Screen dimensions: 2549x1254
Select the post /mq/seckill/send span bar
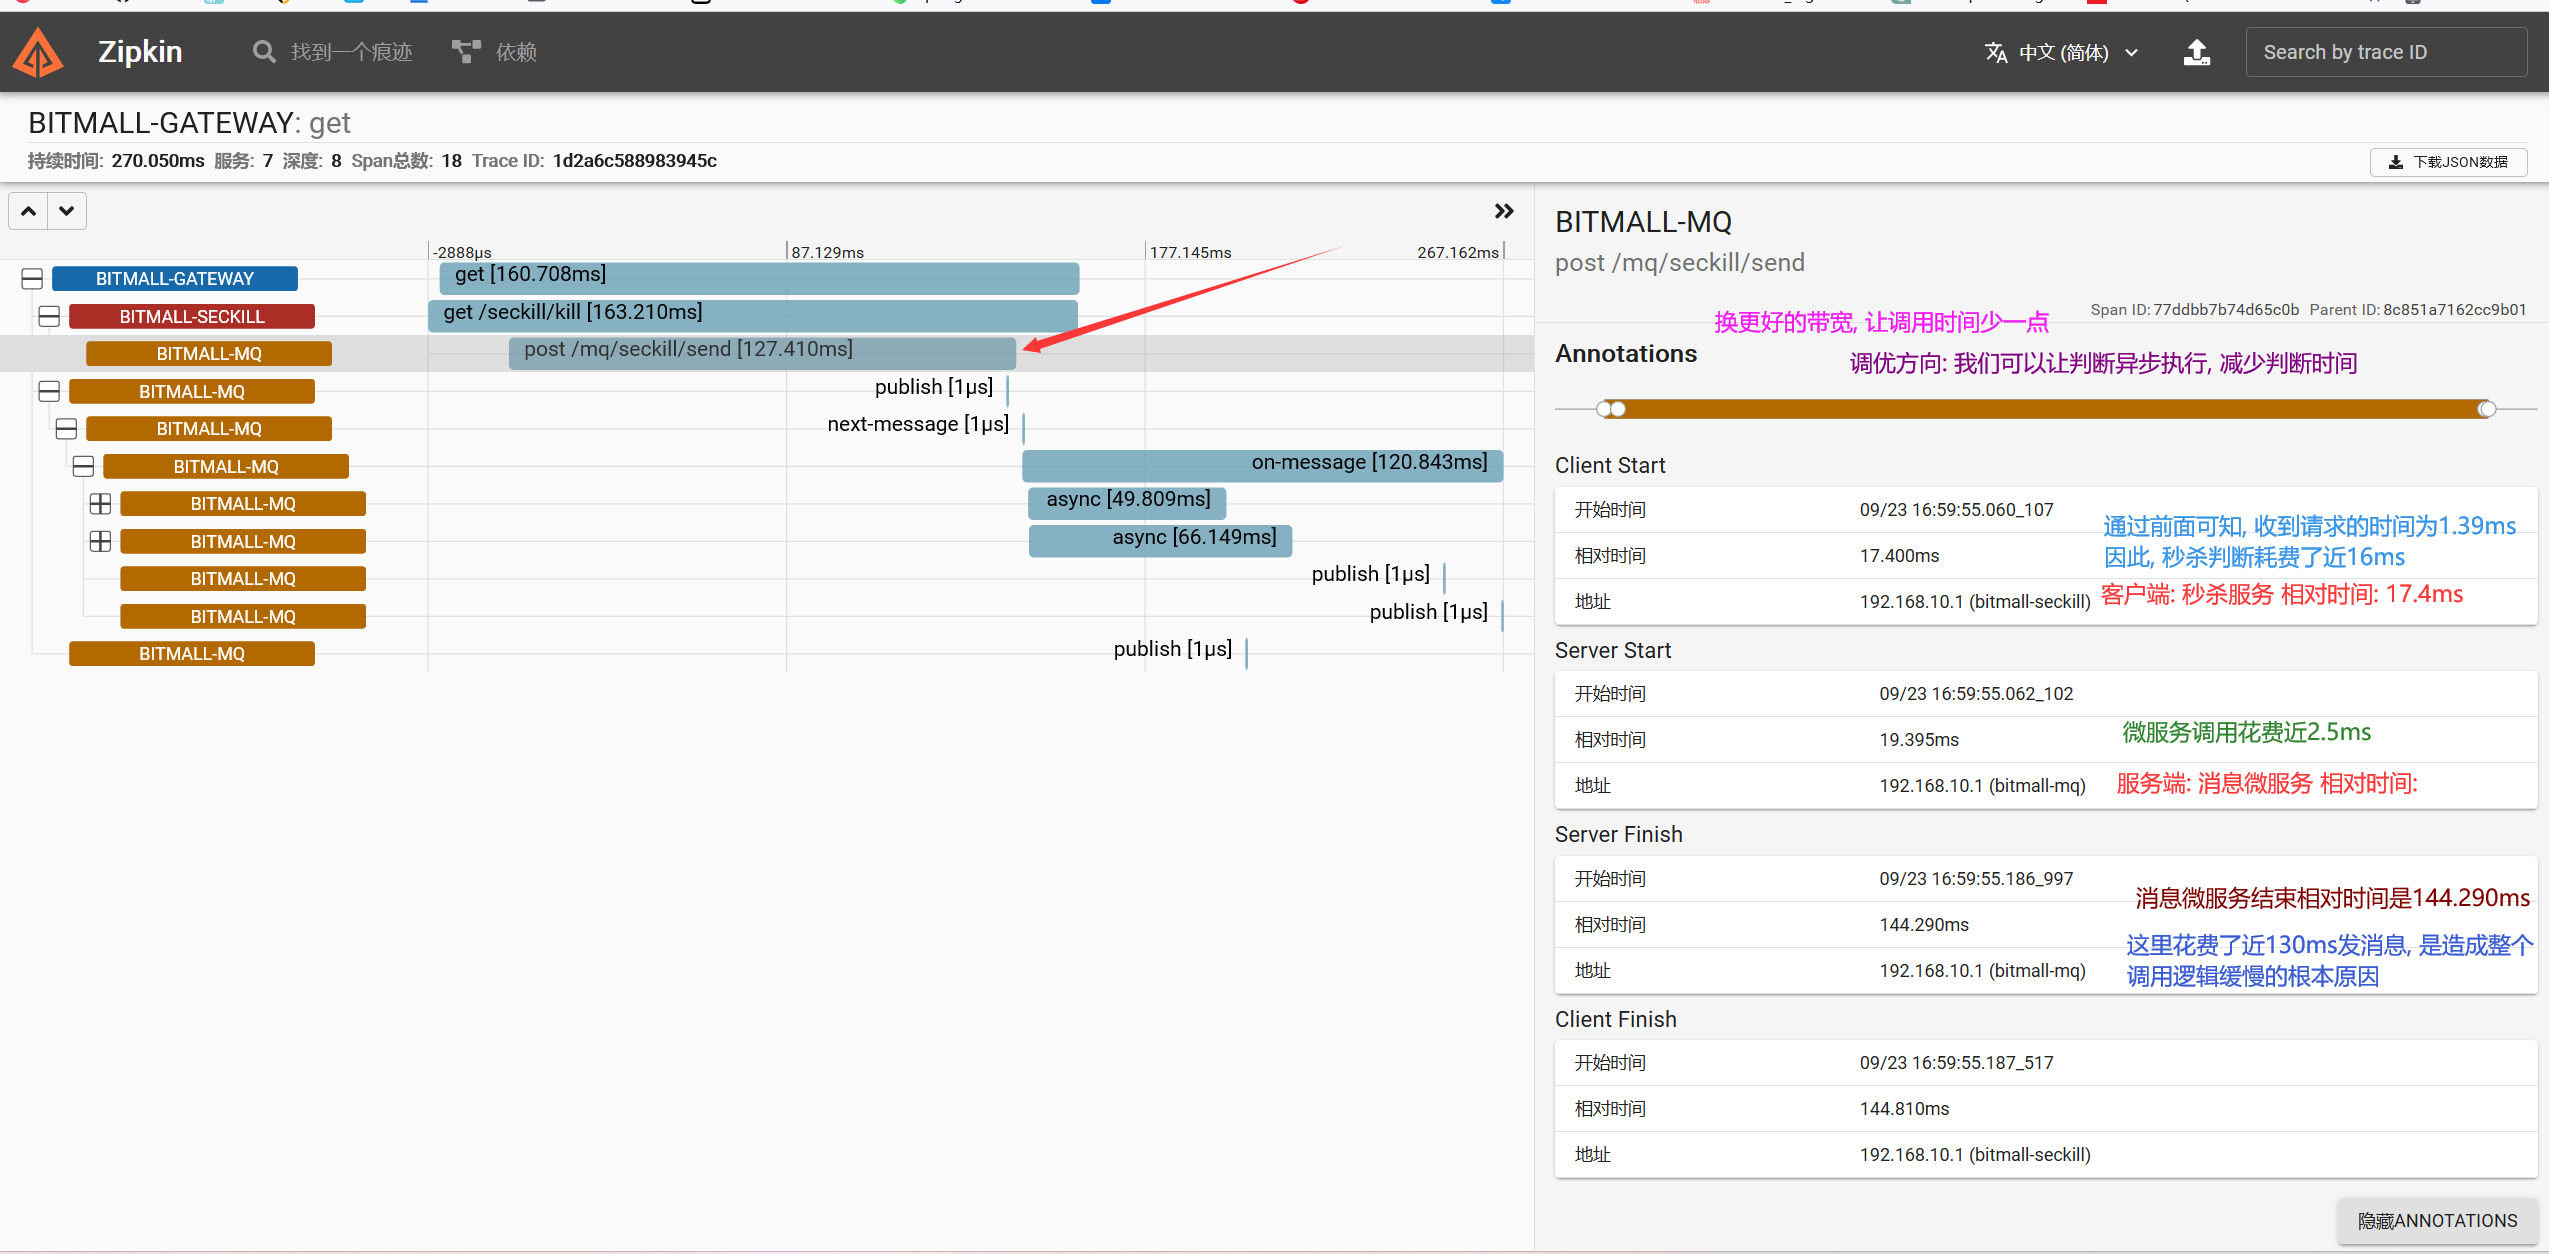point(762,352)
